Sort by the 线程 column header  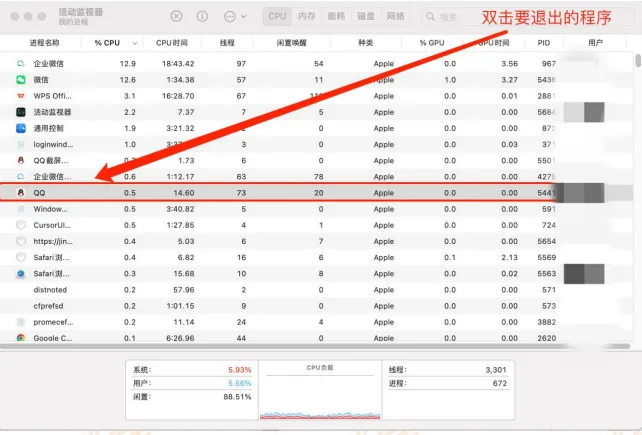point(227,43)
